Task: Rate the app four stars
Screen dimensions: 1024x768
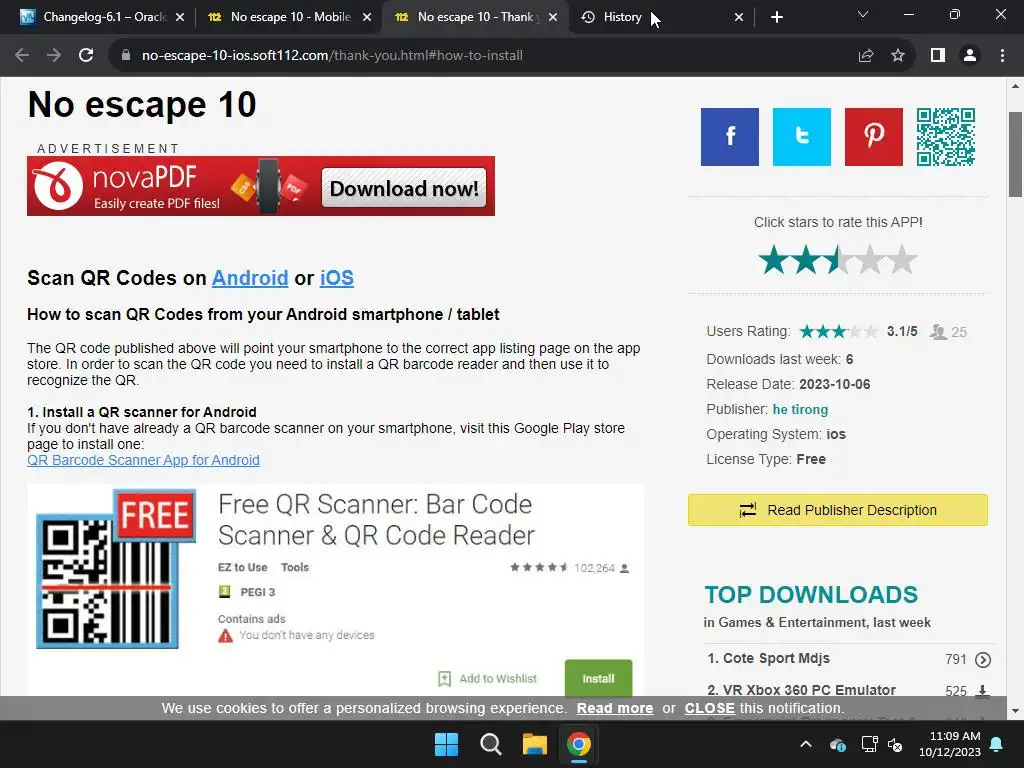Action: click(870, 260)
